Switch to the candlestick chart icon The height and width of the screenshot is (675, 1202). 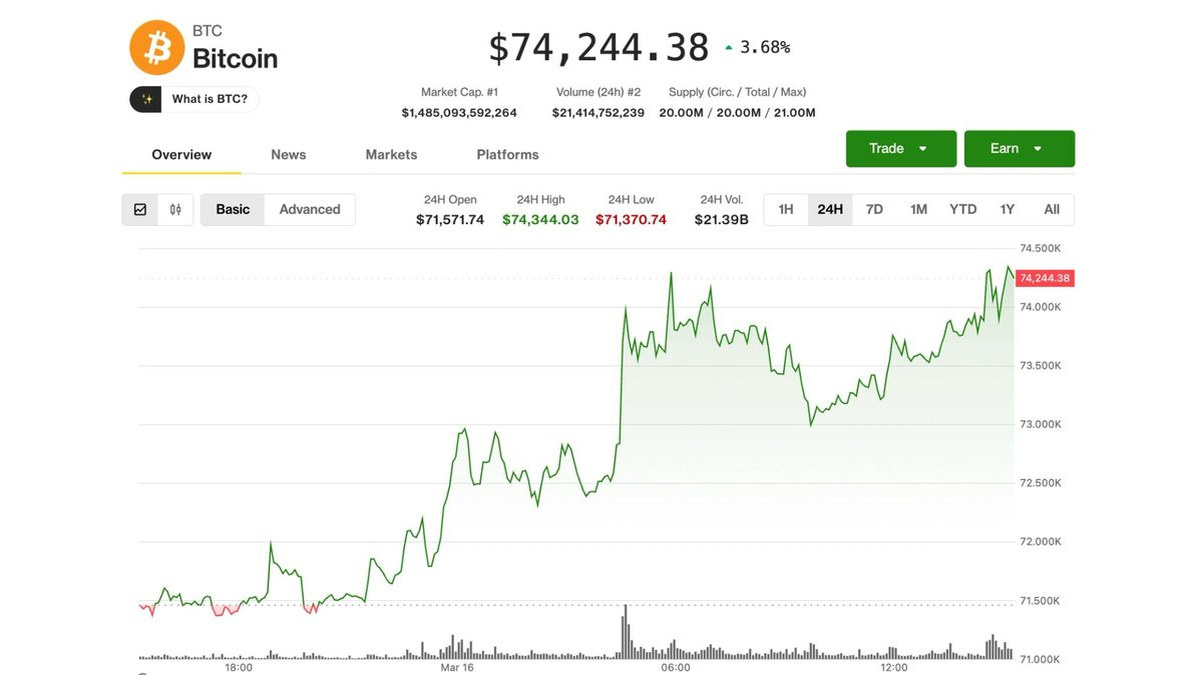176,209
